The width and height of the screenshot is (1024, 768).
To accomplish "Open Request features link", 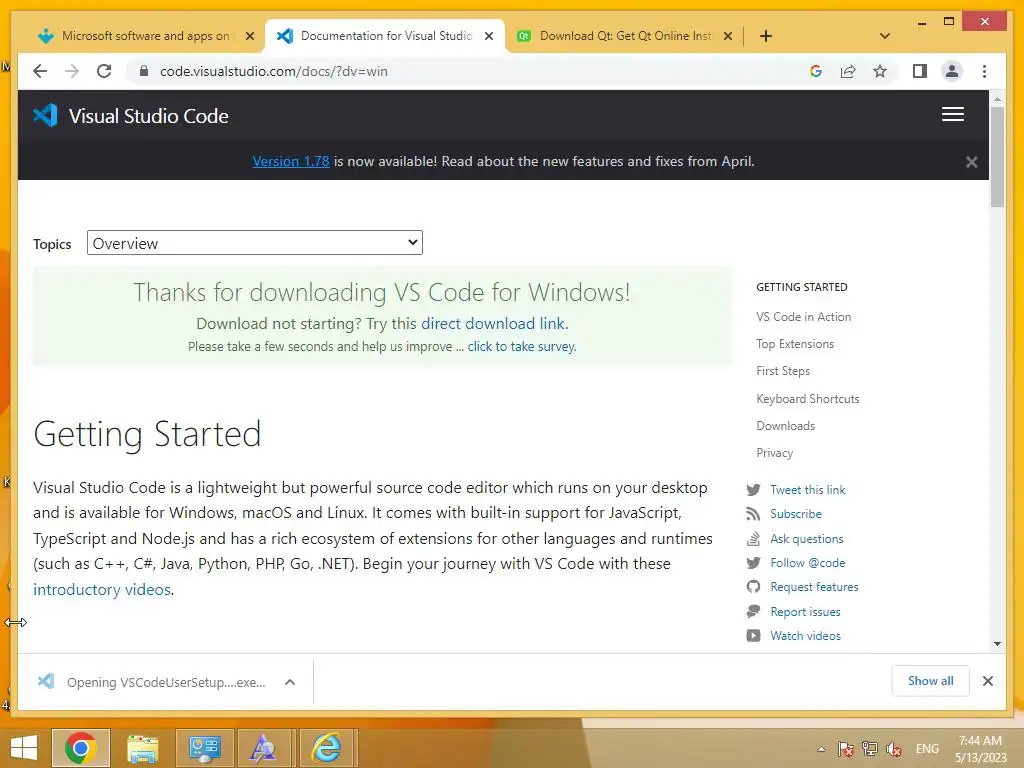I will pyautogui.click(x=814, y=587).
